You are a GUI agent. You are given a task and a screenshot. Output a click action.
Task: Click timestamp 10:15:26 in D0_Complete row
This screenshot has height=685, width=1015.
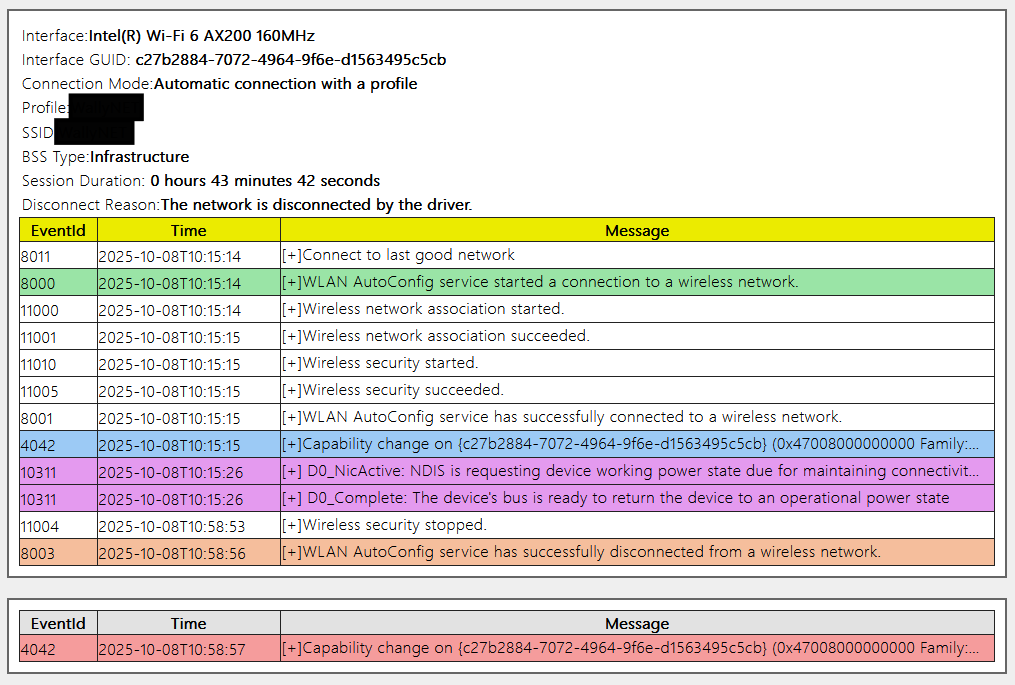pyautogui.click(x=171, y=500)
